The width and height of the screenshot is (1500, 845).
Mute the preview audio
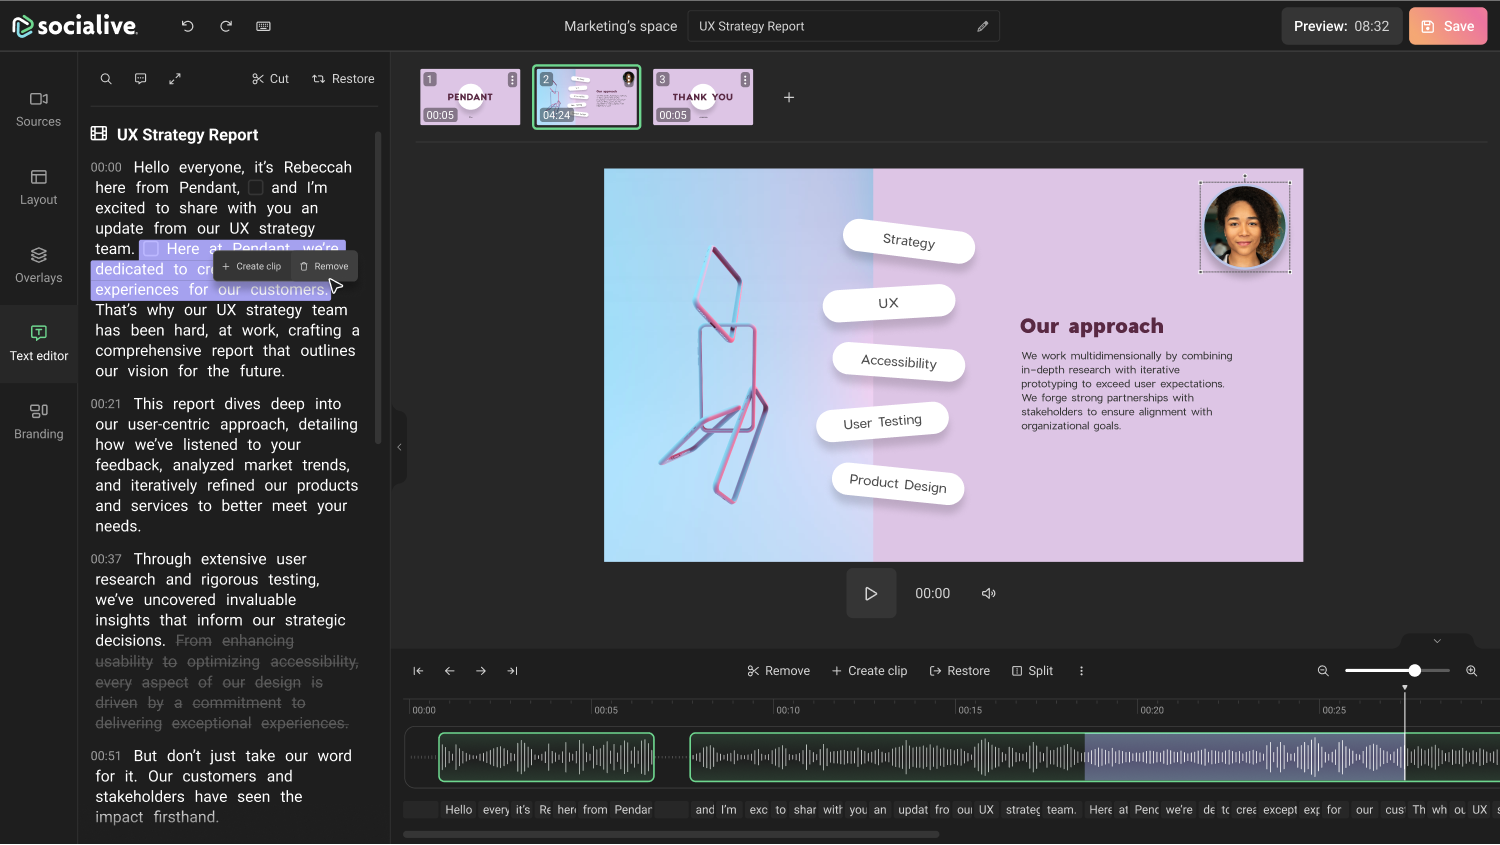pos(988,594)
